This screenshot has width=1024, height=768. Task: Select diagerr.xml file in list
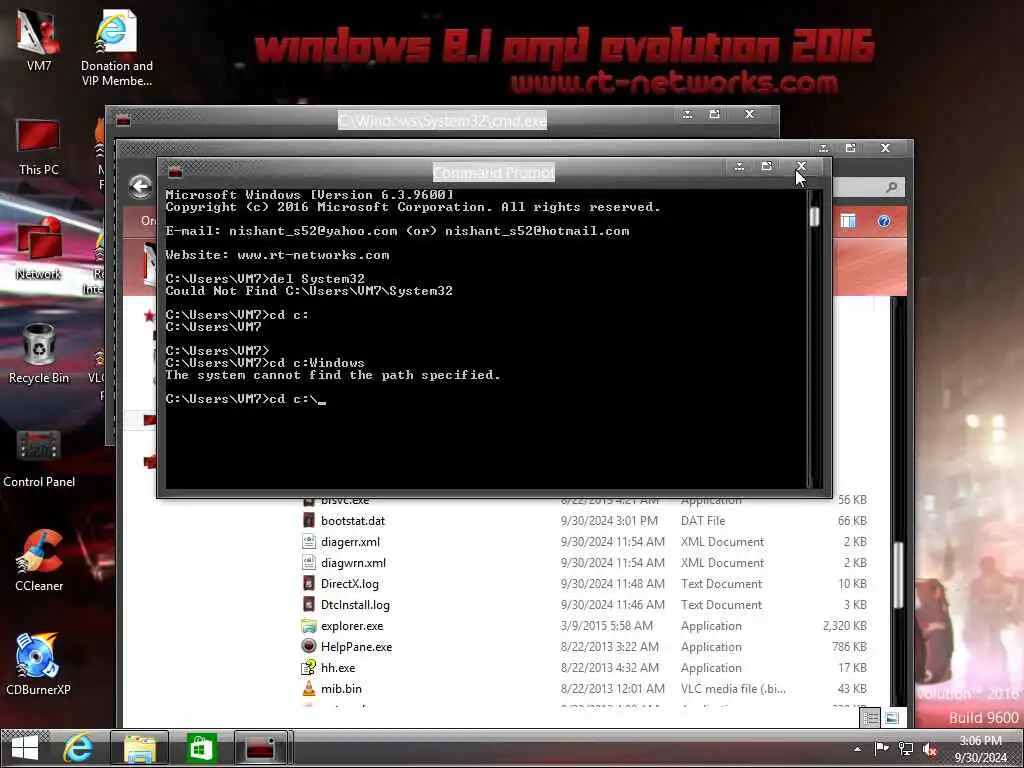350,541
